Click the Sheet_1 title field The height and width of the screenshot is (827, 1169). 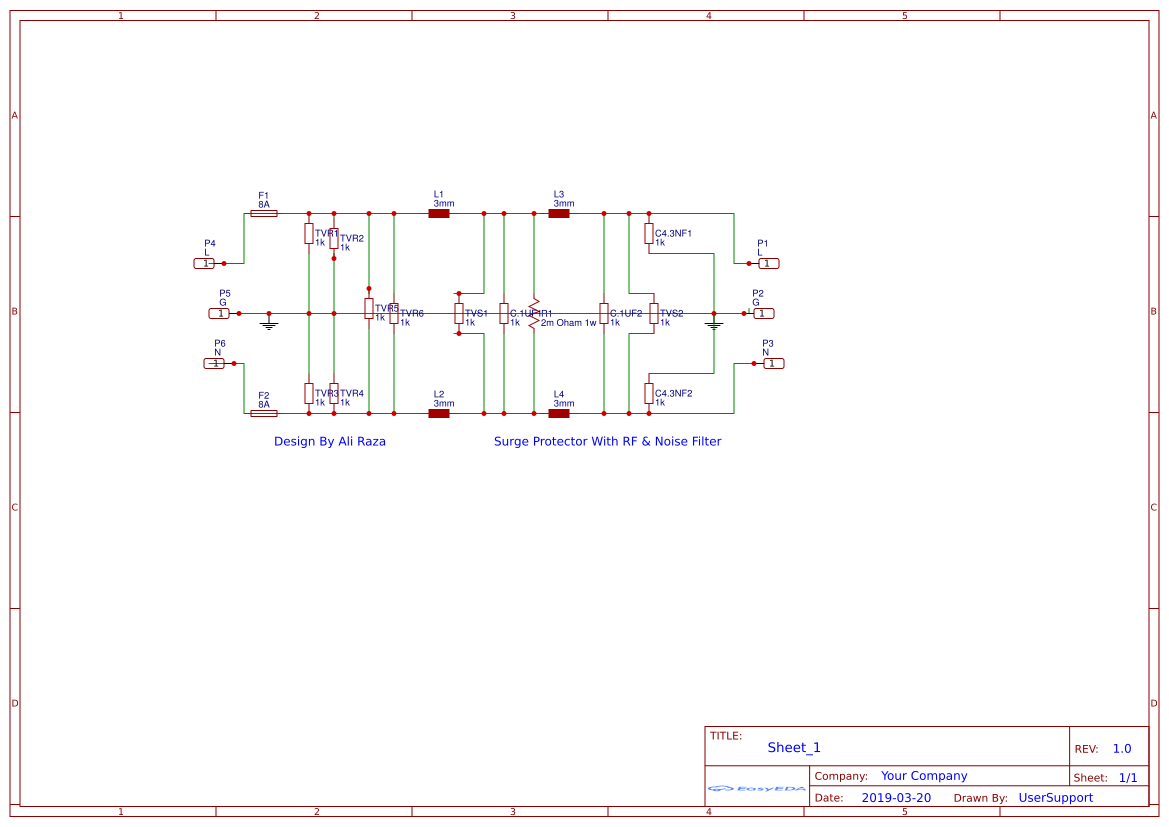pos(794,747)
